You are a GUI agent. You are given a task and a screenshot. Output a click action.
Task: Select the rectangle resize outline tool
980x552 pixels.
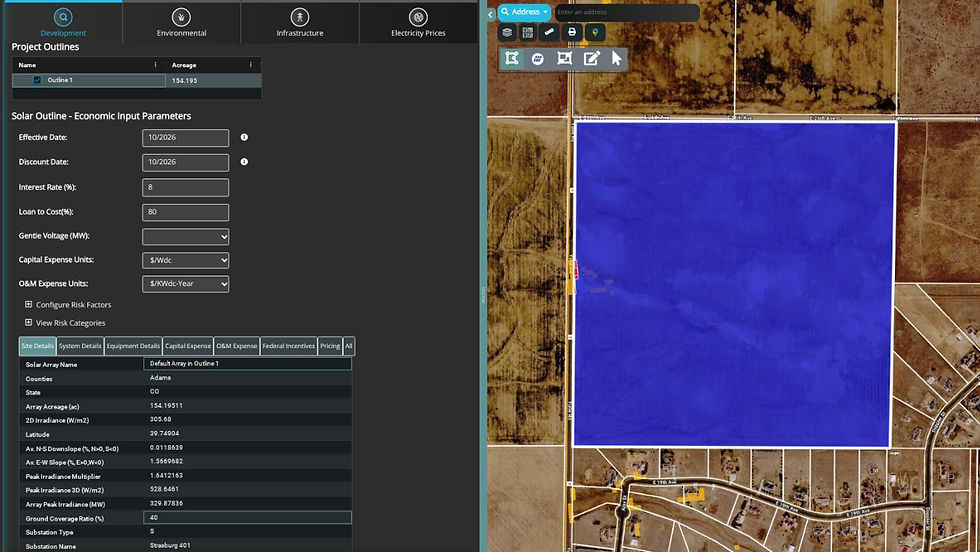coord(564,58)
